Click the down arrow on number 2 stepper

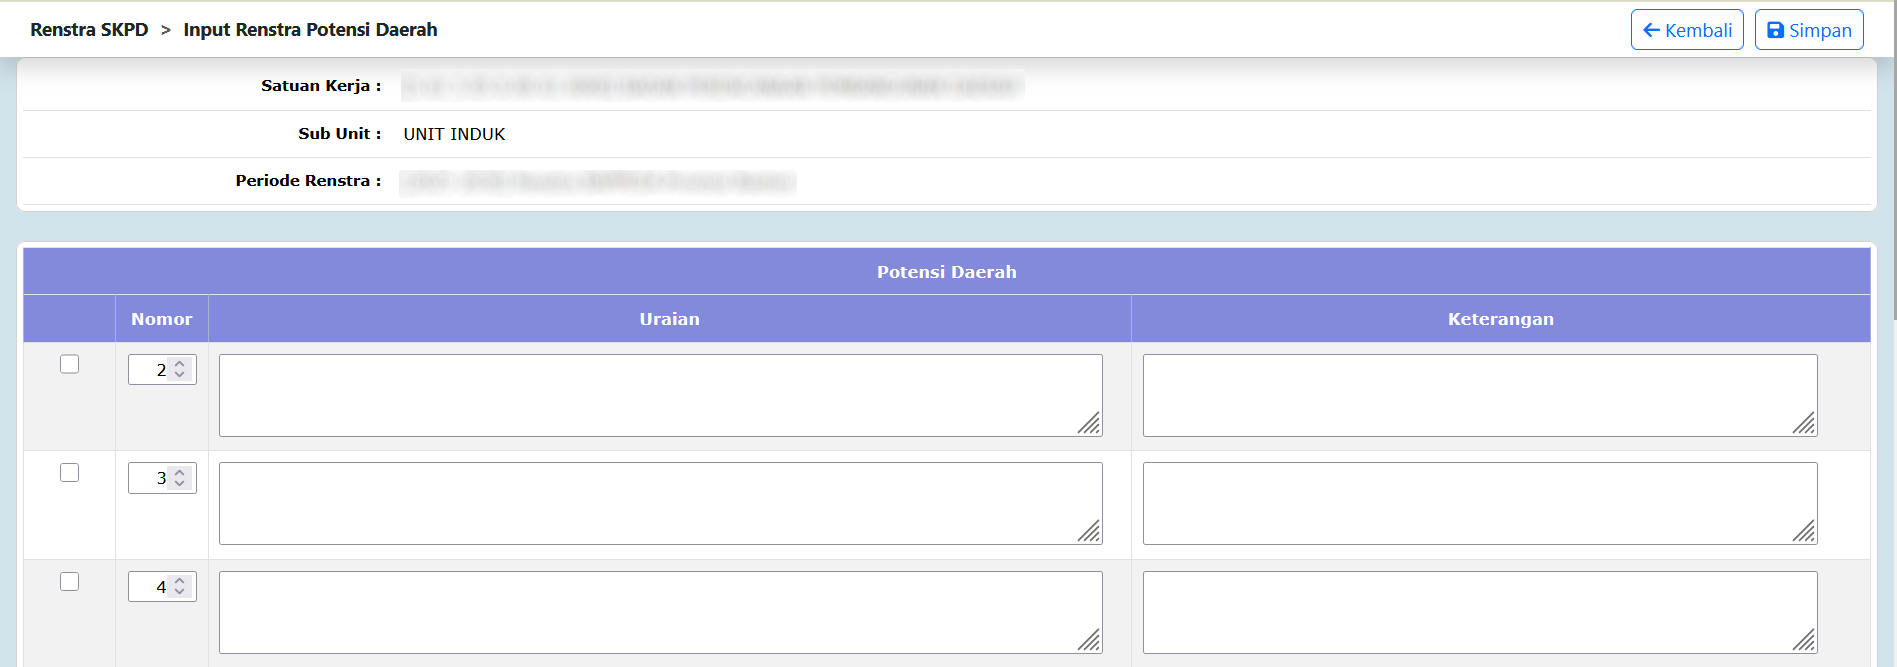[x=181, y=374]
